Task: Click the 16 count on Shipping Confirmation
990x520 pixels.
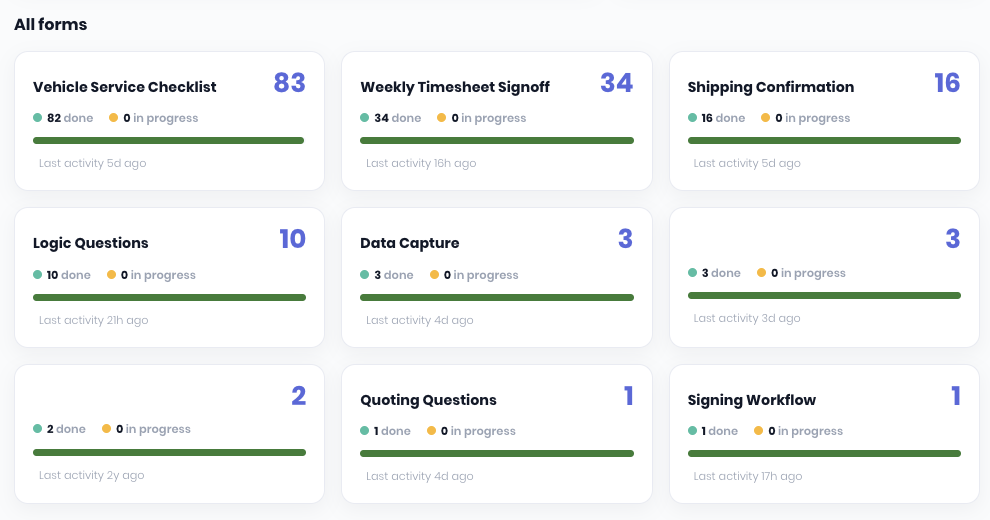Action: (947, 83)
